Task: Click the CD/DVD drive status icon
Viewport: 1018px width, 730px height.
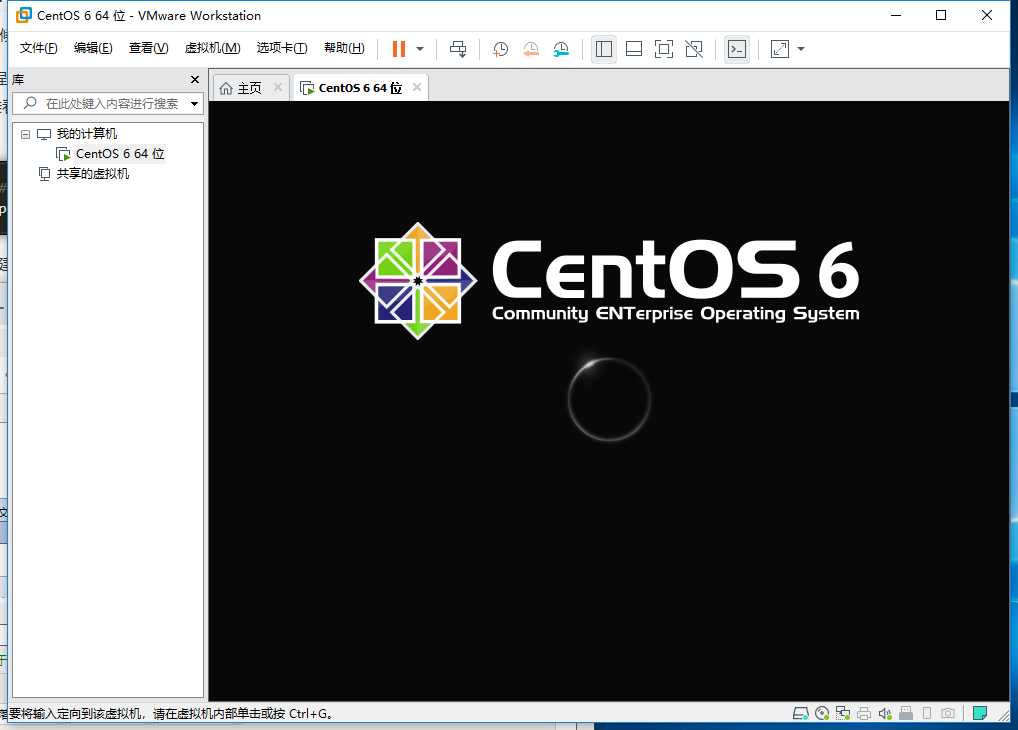Action: point(822,714)
